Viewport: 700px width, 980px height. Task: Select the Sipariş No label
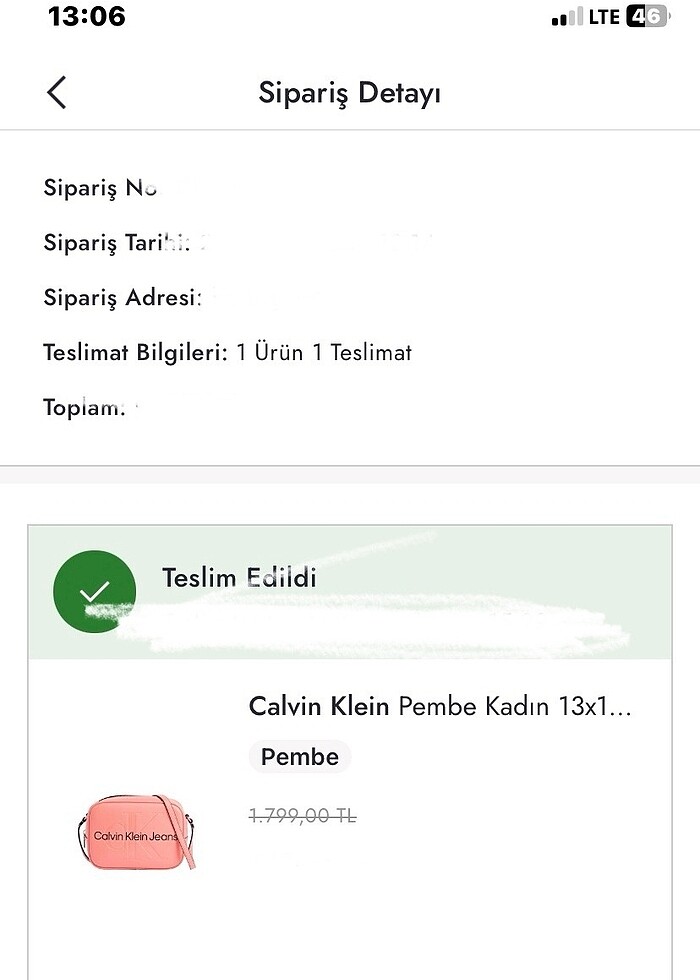100,188
